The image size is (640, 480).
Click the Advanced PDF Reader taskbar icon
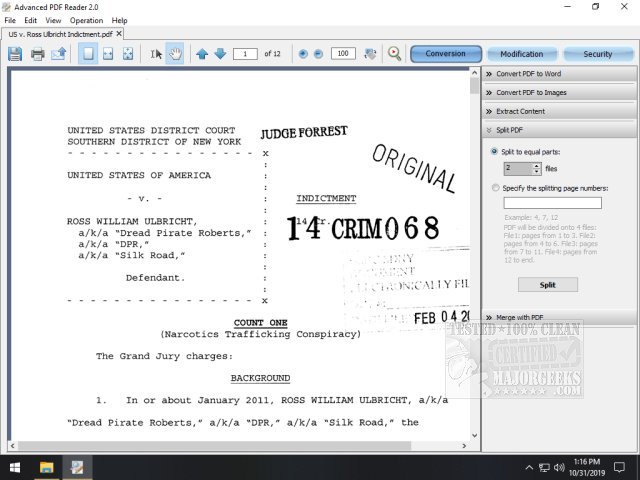77,467
